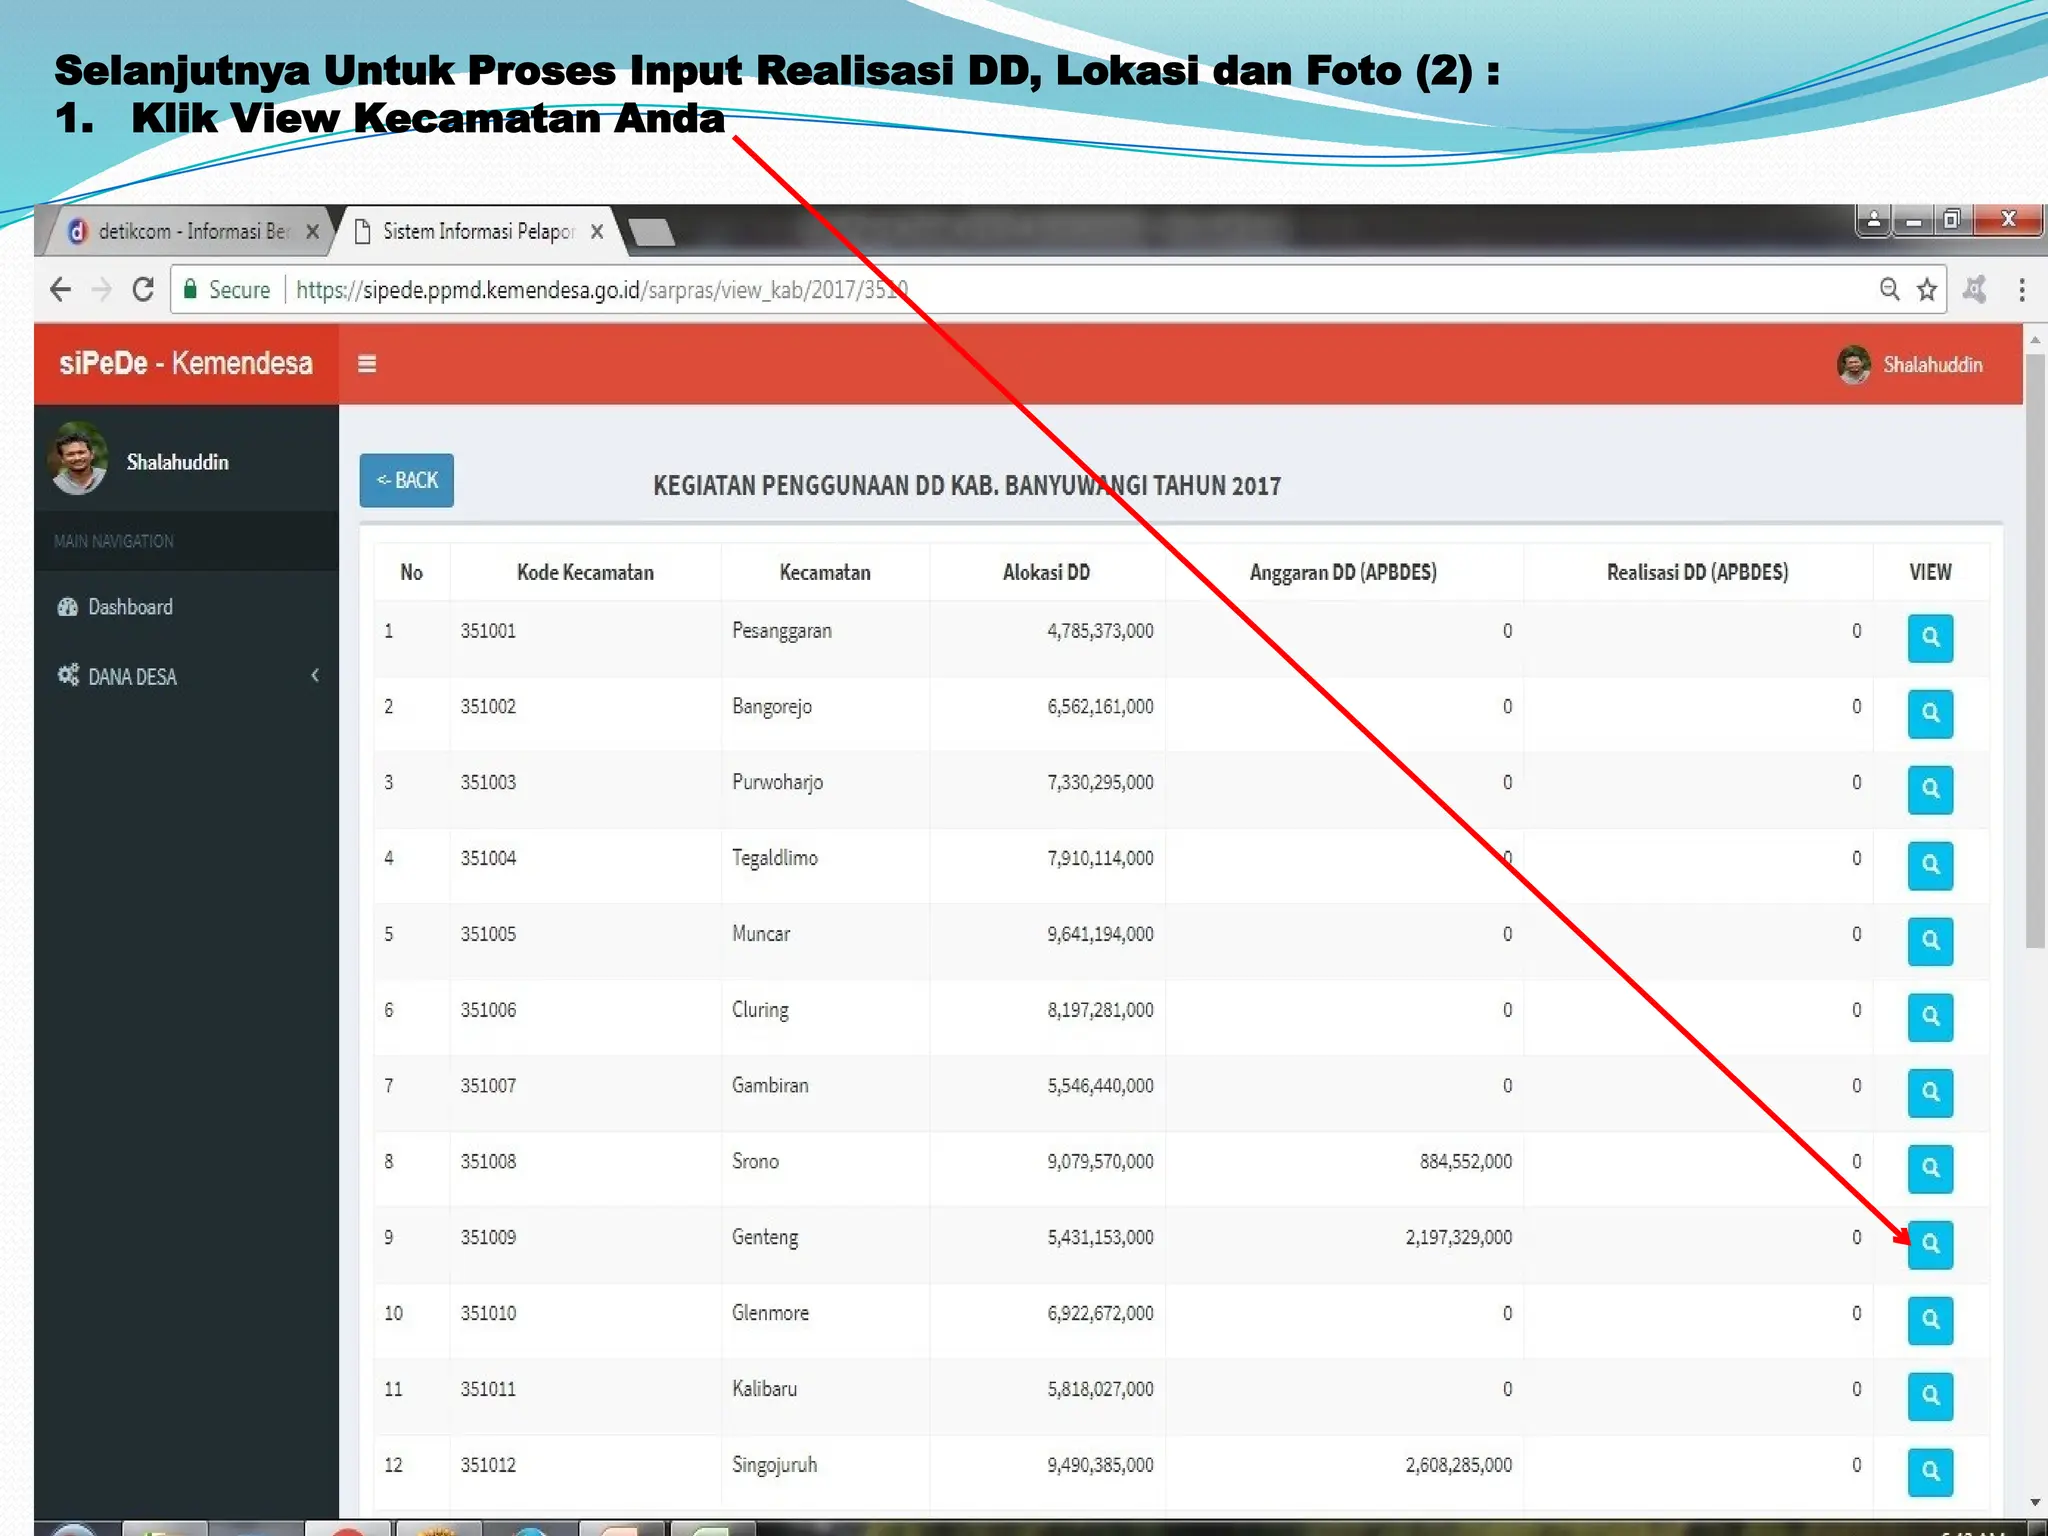Toggle the hamburger sidebar menu icon

point(367,364)
